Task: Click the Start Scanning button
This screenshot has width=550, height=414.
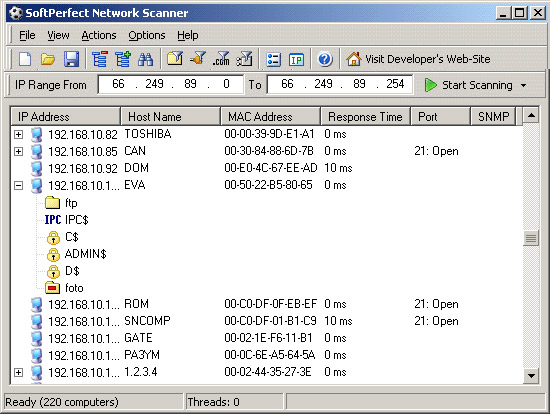Action: pos(468,85)
